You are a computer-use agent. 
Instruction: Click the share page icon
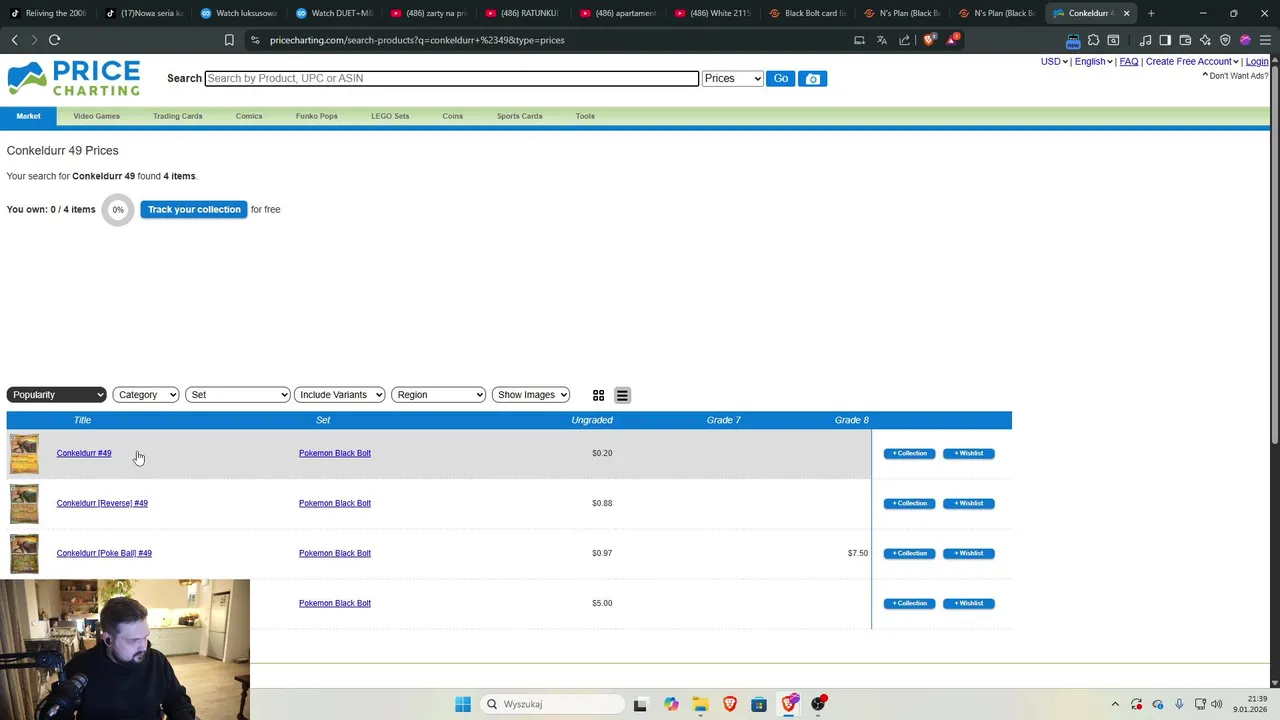[904, 40]
